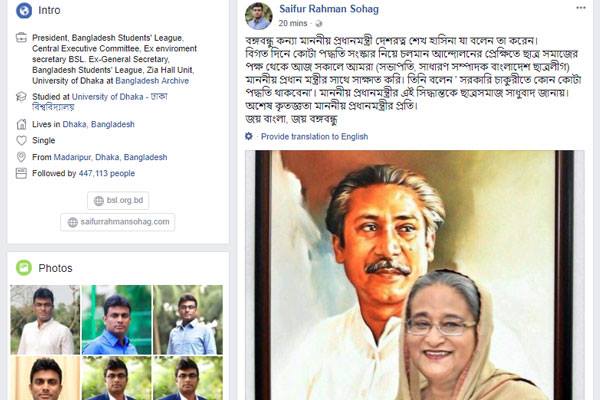
Task: Click the translation settings gear icon
Action: click(x=249, y=136)
